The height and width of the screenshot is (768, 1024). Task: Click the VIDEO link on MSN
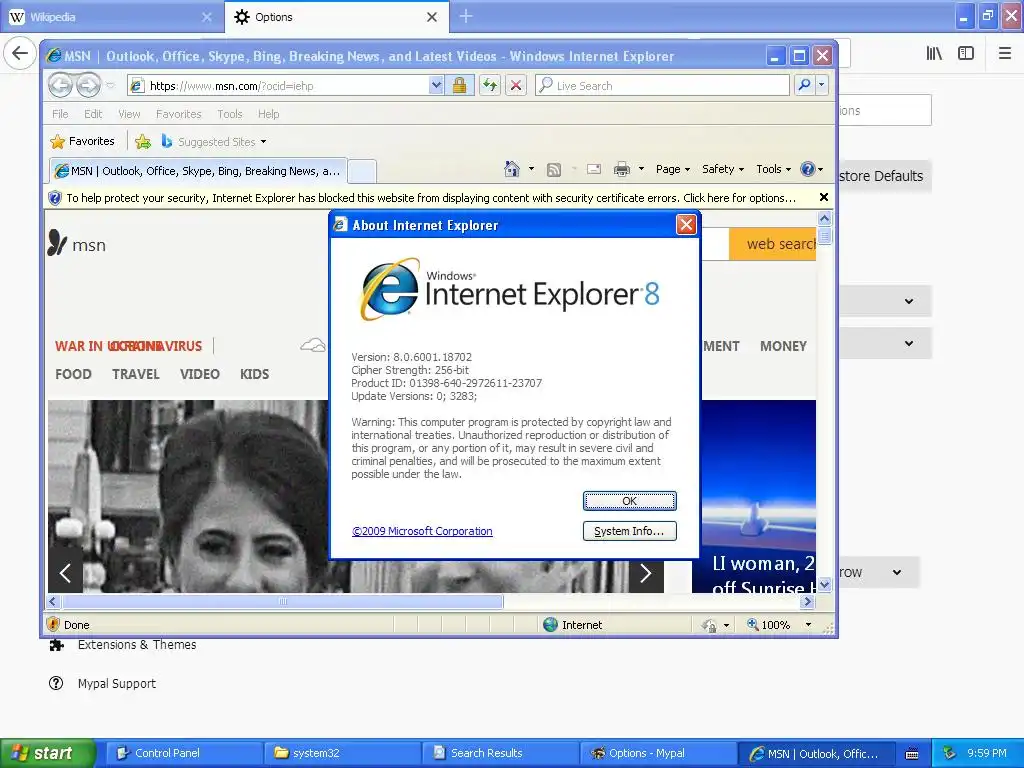[x=199, y=374]
